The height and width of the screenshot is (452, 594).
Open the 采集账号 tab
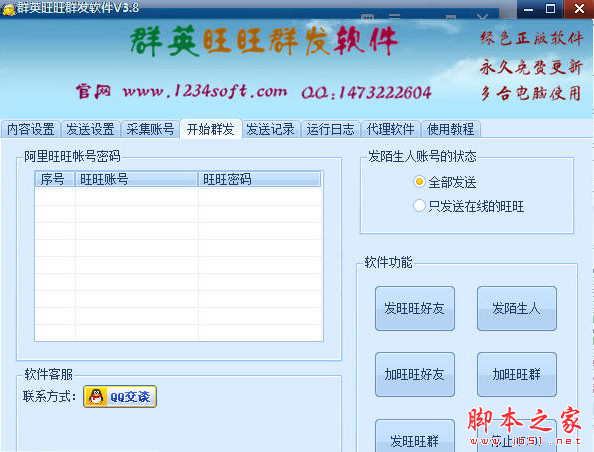(x=150, y=129)
